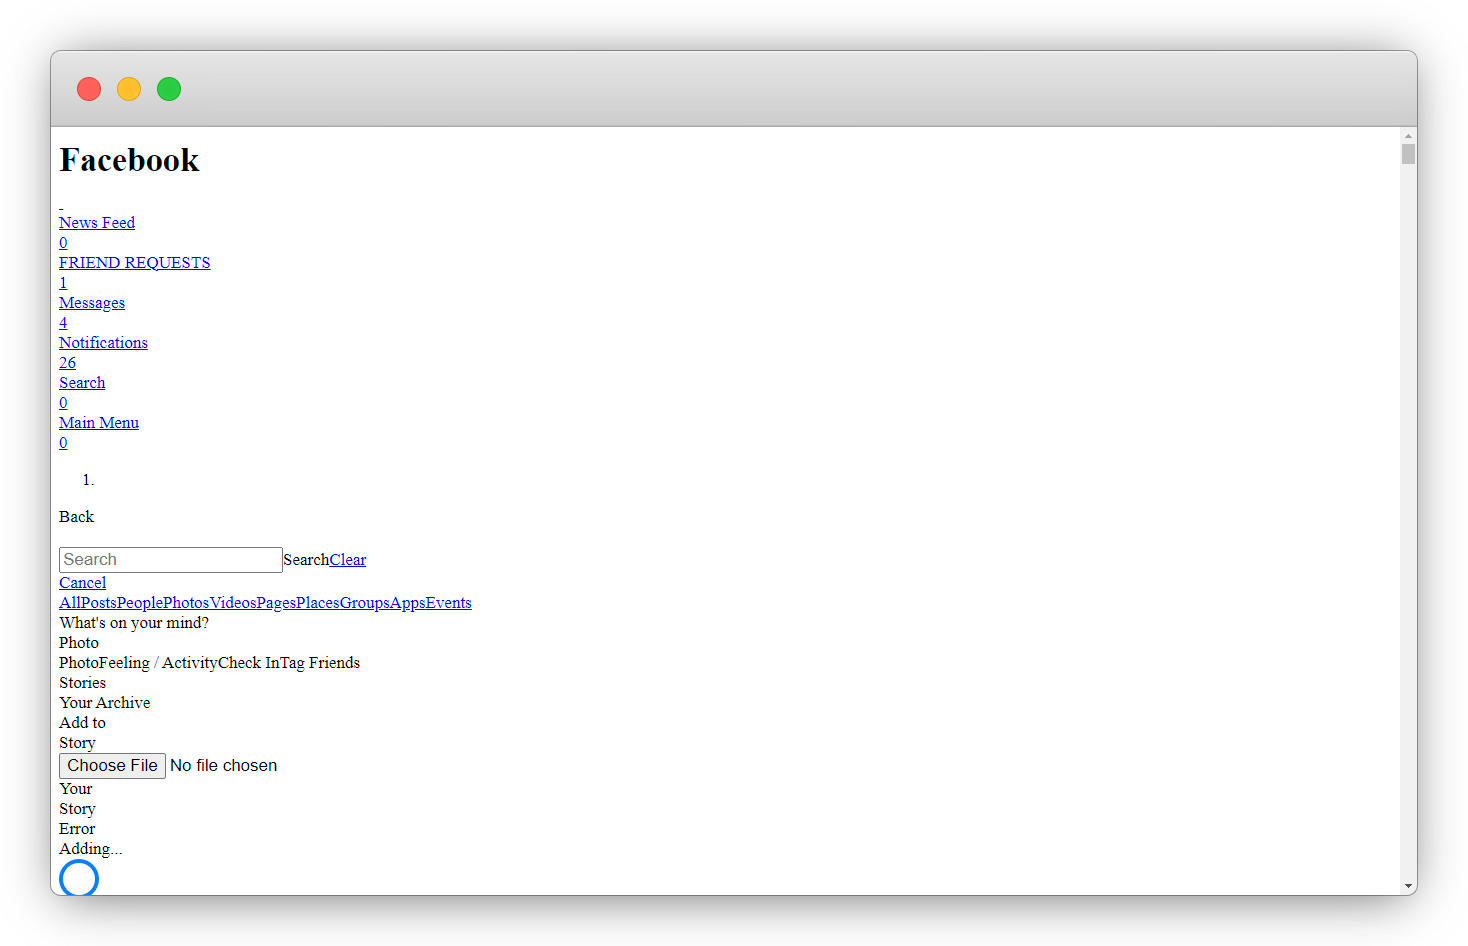
Task: Click the 0 count under Main Menu
Action: (x=63, y=443)
